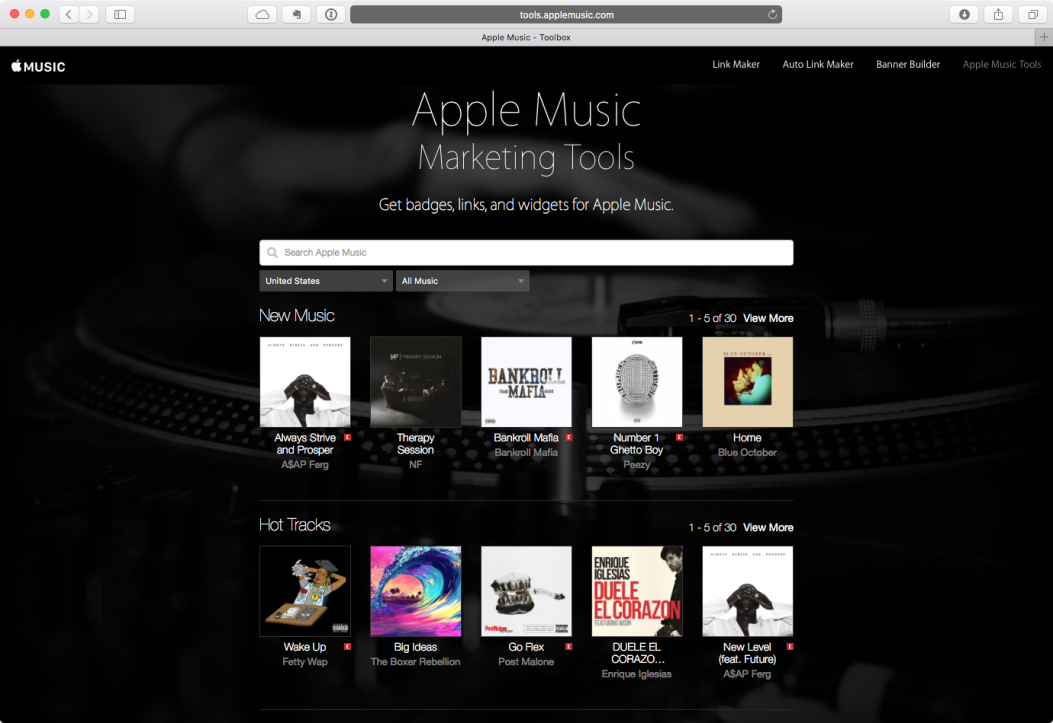The image size is (1053, 723).
Task: Open Number 1 Ghetto Boy ring cover
Action: (x=637, y=382)
